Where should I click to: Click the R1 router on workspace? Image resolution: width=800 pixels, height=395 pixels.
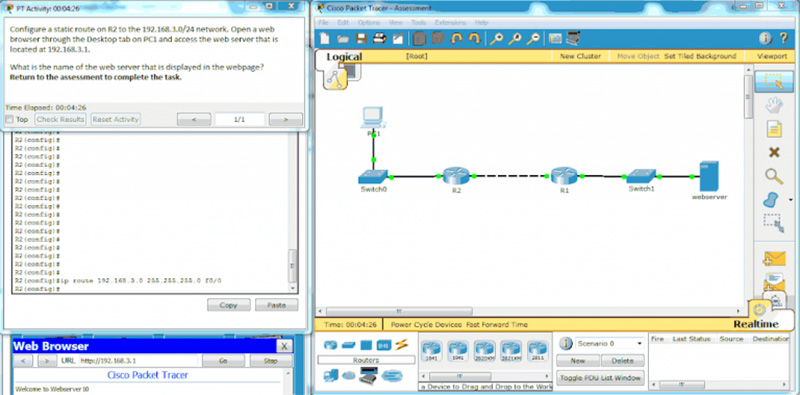click(564, 176)
